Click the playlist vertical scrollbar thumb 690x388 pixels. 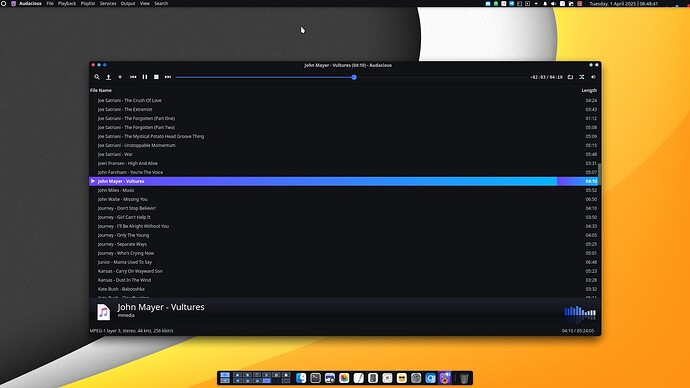coord(599,174)
